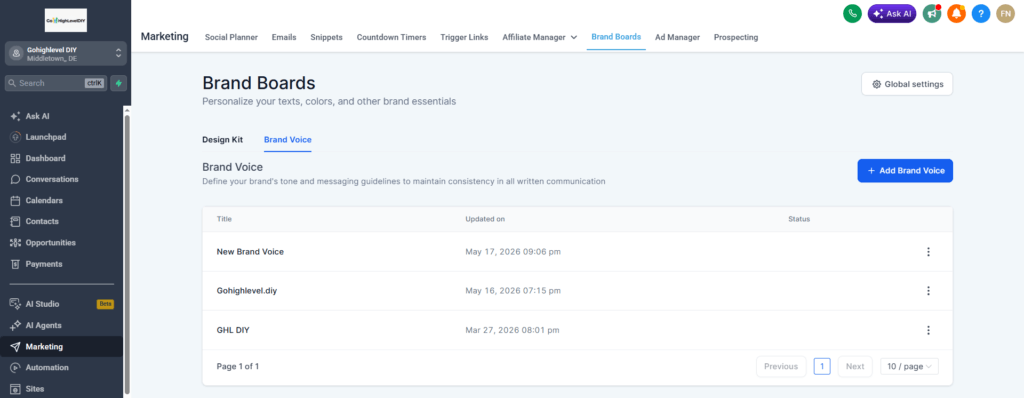Switch to the Social Planner tab

tap(231, 37)
